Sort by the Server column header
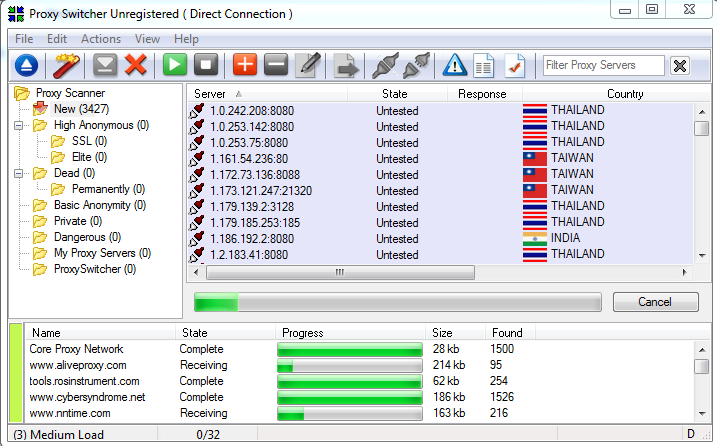 (x=268, y=94)
